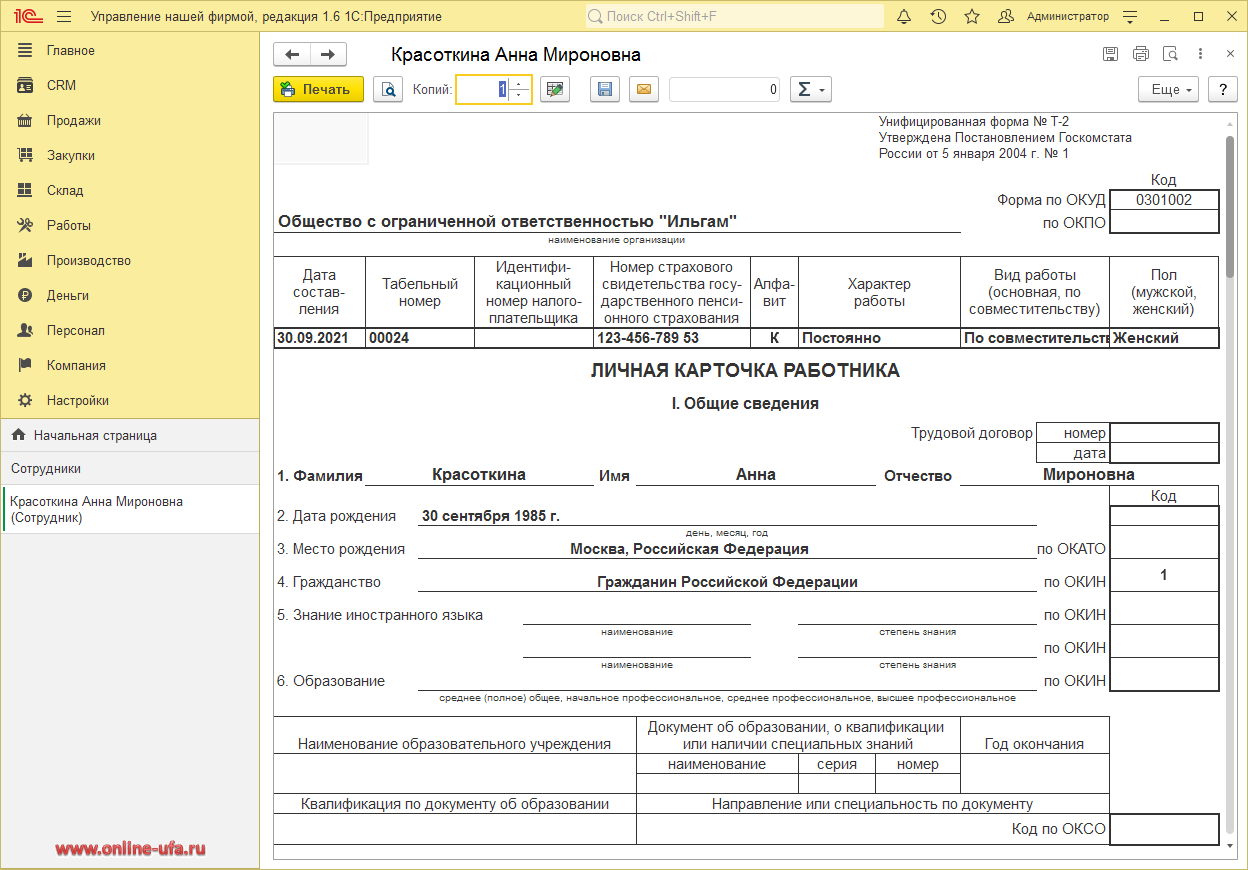Open notifications bell icon

click(x=904, y=16)
